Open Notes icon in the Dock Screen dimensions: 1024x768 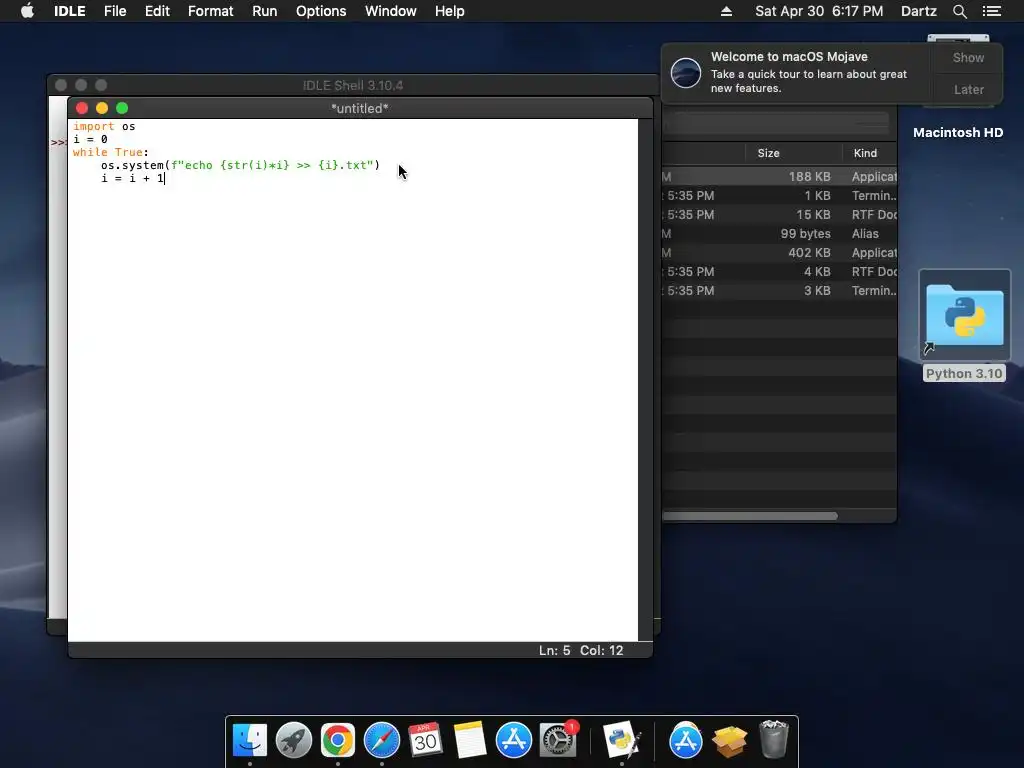(x=470, y=740)
